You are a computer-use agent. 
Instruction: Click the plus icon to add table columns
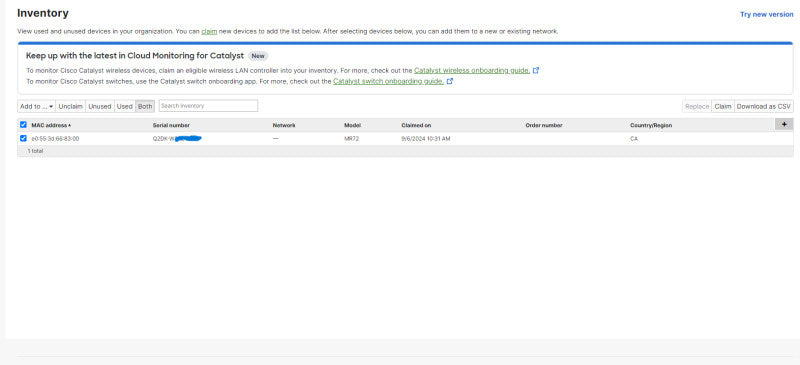[x=784, y=124]
